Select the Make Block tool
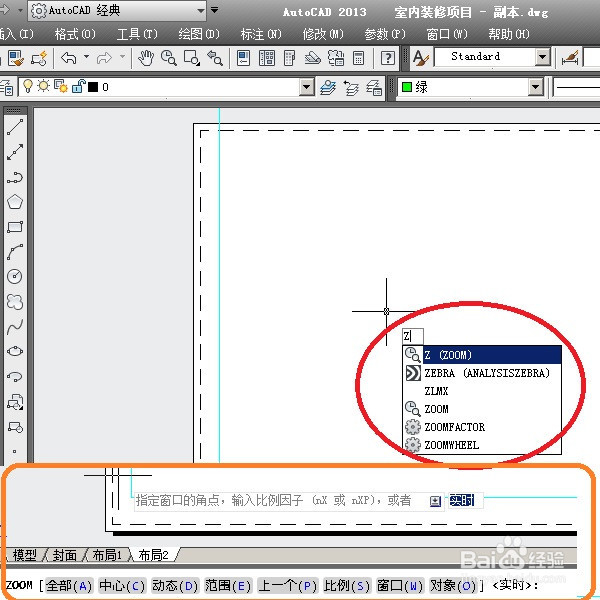Screen dimensions: 600x600 pos(15,427)
